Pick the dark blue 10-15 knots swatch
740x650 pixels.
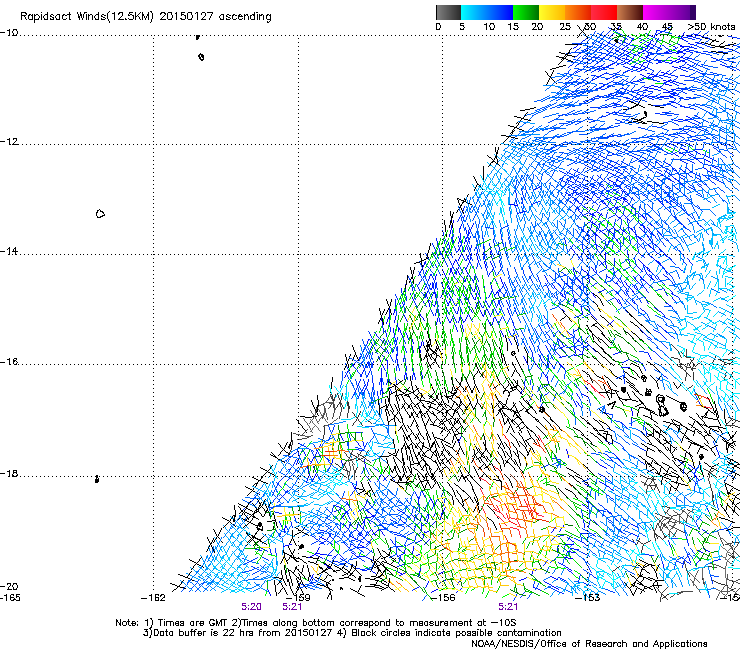(x=500, y=12)
